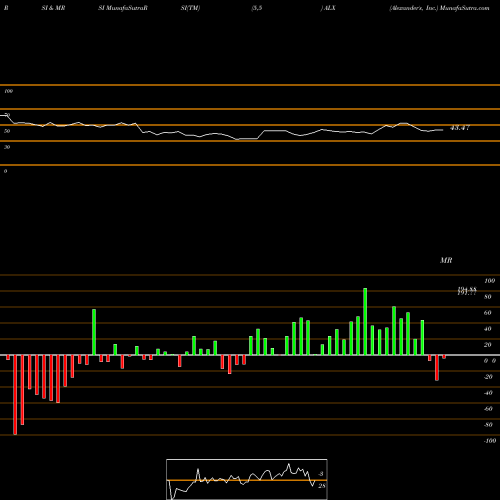Click the 'SI MunafaSutraR' header text

click(123, 8)
